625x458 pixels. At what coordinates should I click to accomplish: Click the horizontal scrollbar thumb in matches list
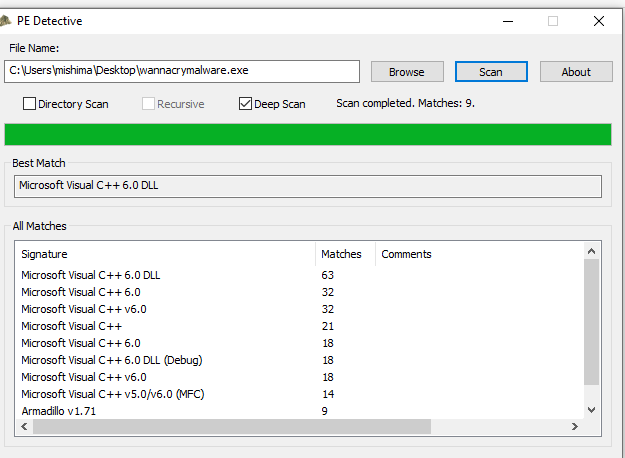coord(232,427)
